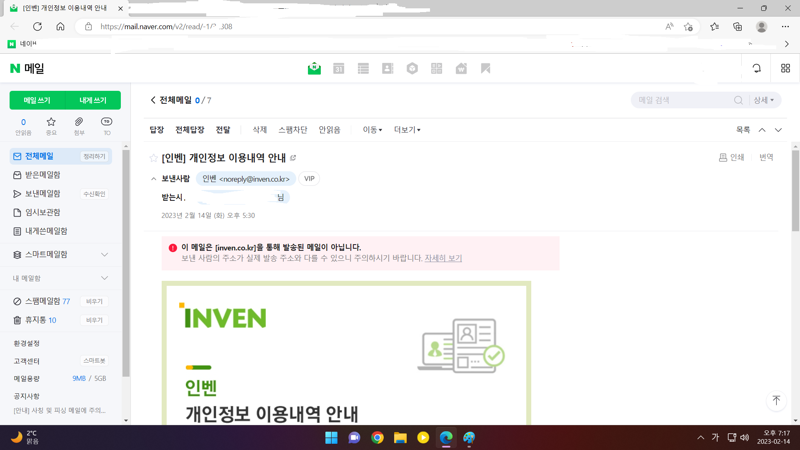
Task: Expand the 내 메일함 section
Action: (105, 279)
